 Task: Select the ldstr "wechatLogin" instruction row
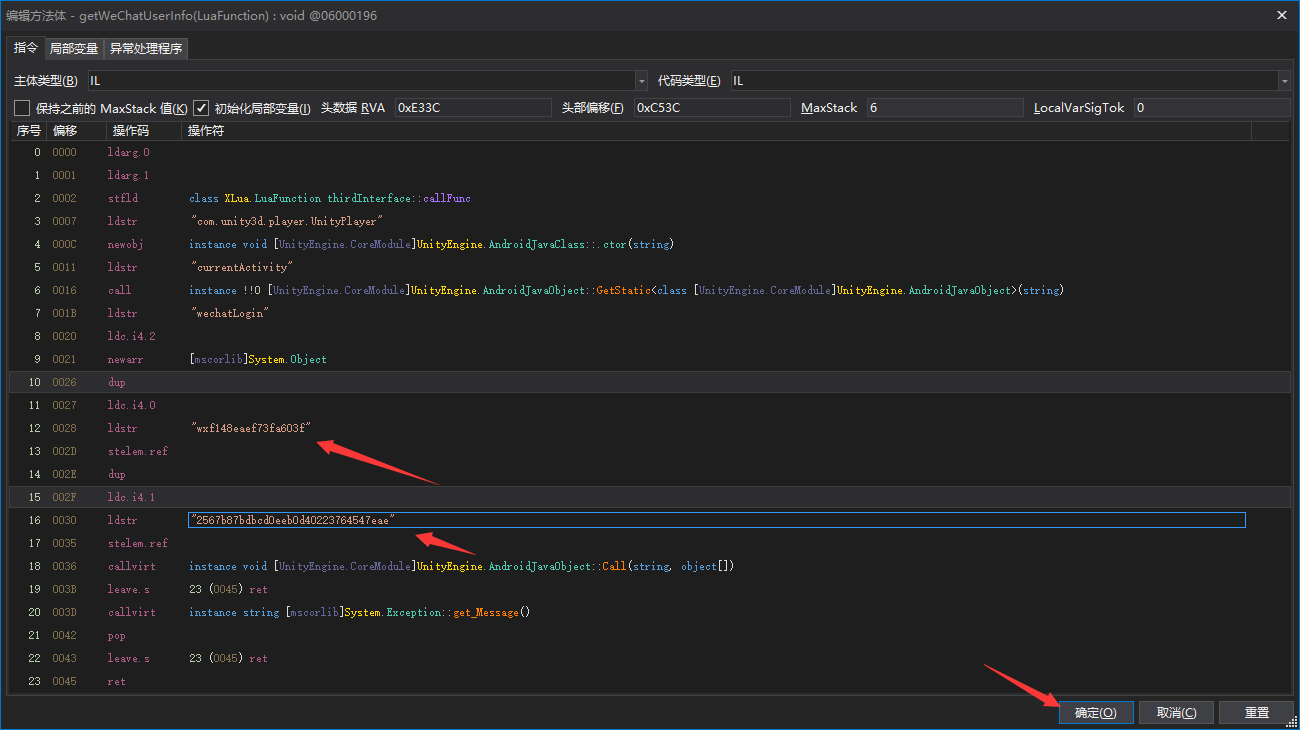[x=124, y=313]
